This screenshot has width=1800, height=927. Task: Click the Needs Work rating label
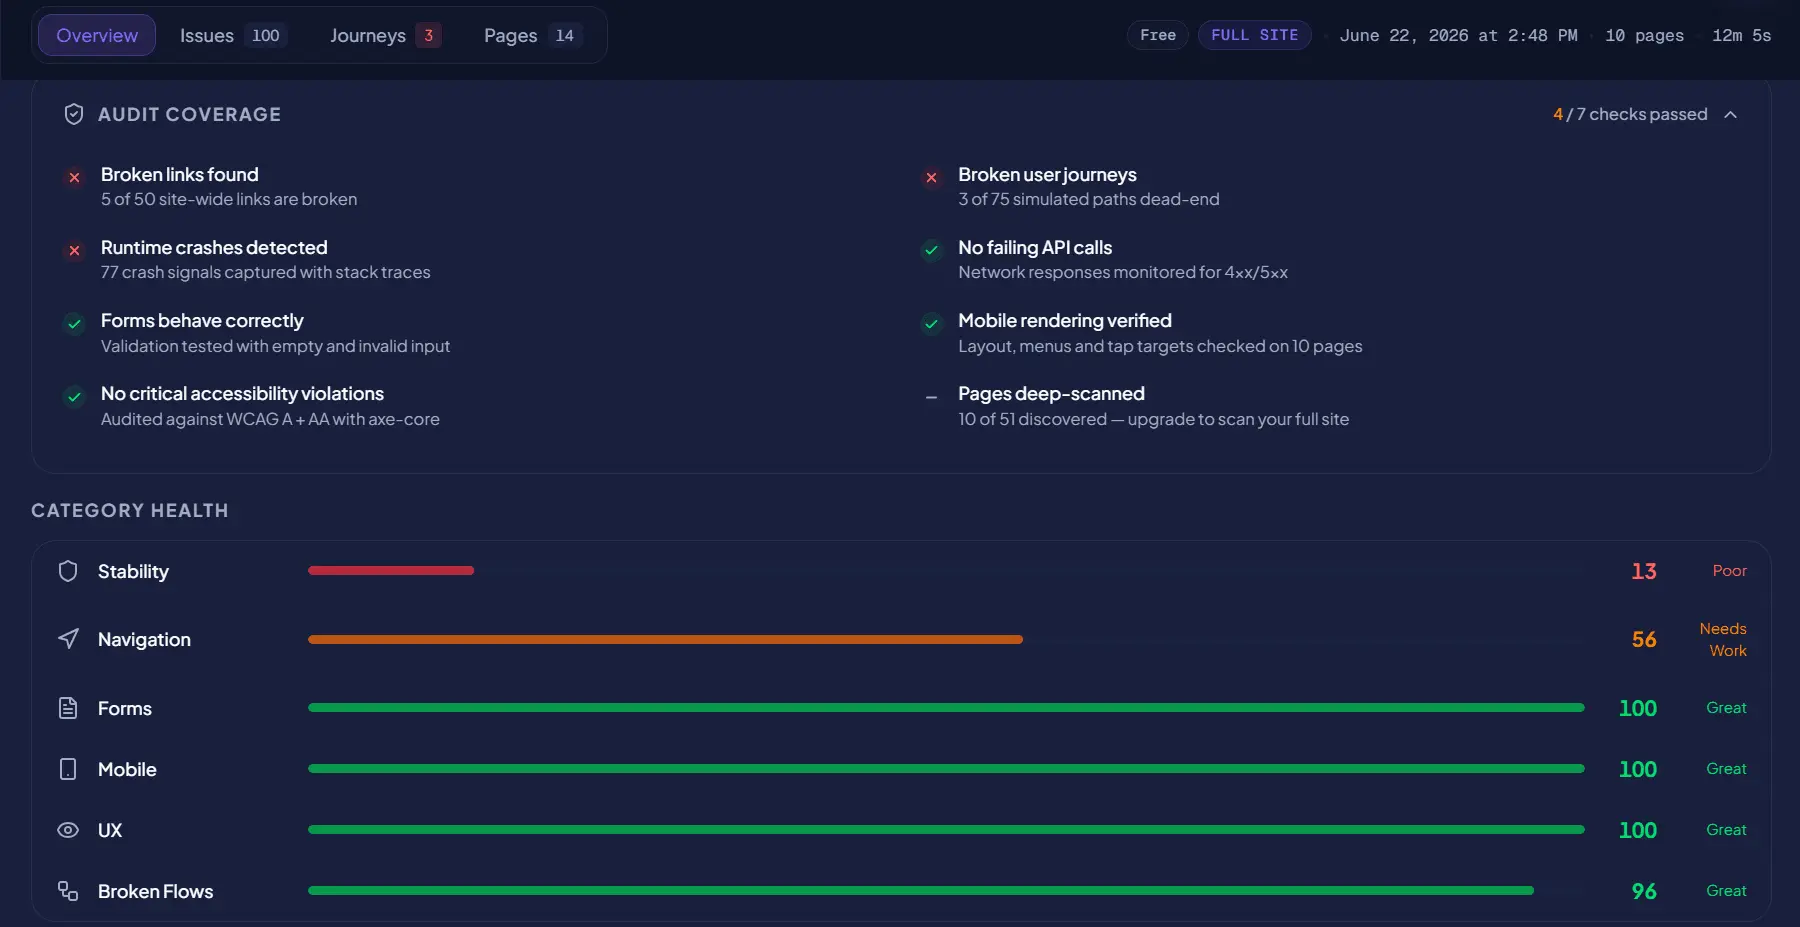click(x=1723, y=639)
